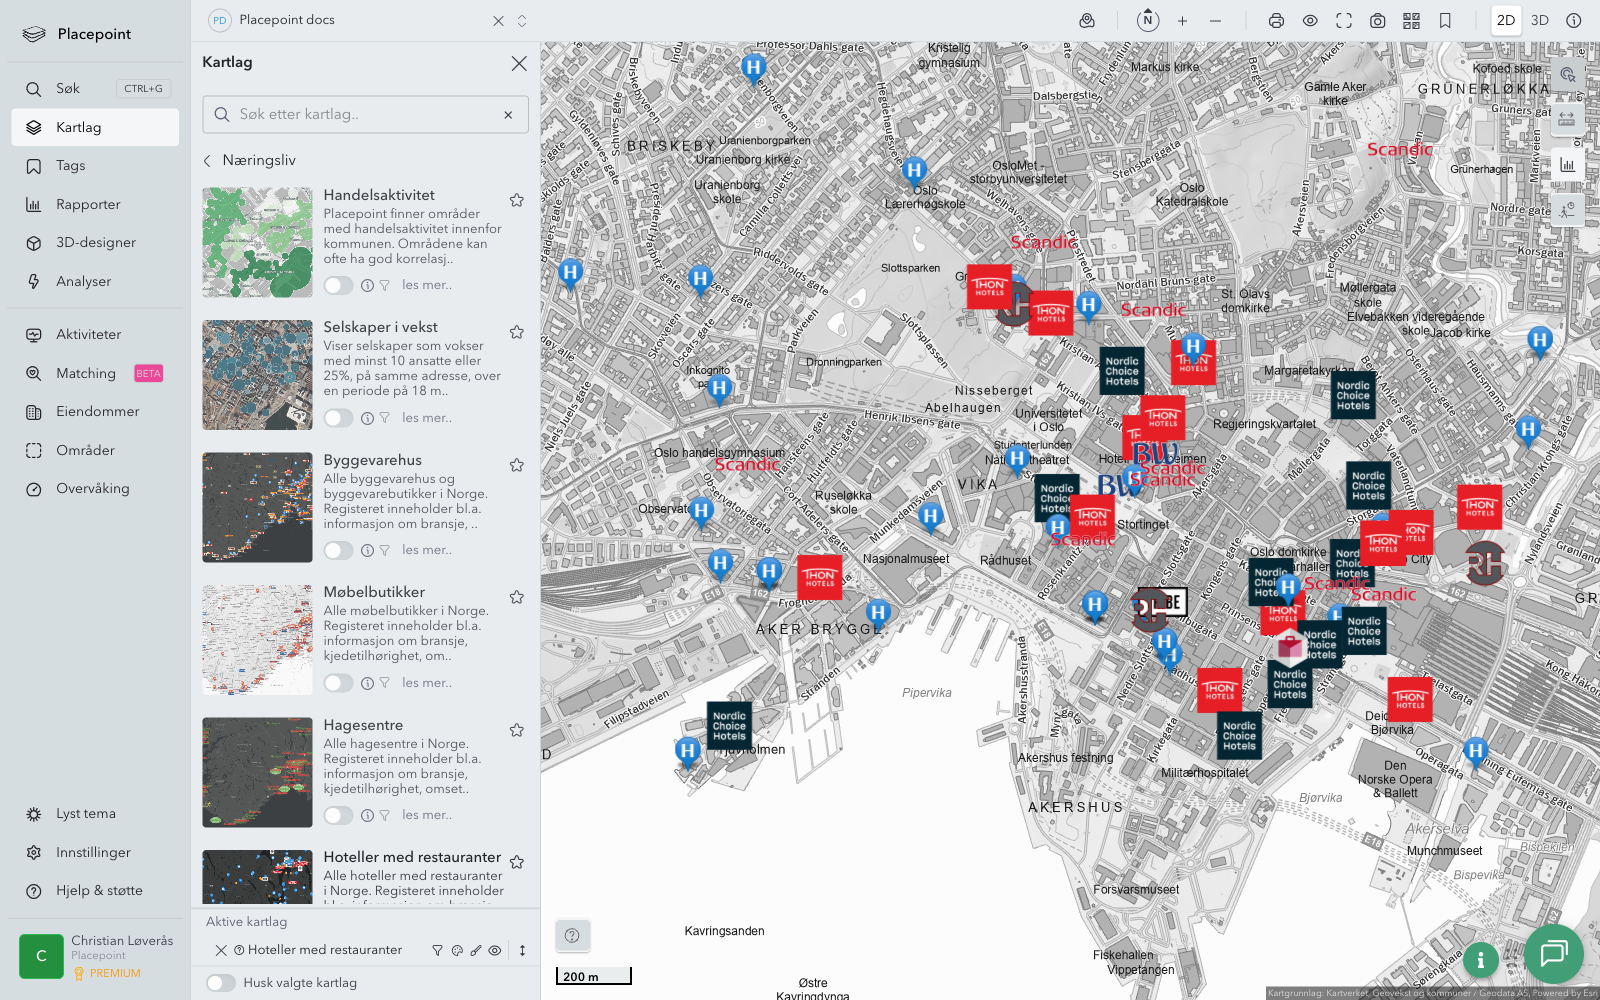Click 'les mer..' under Selskaper i vekst
Viewport: 1600px width, 1000px height.
[x=427, y=418]
